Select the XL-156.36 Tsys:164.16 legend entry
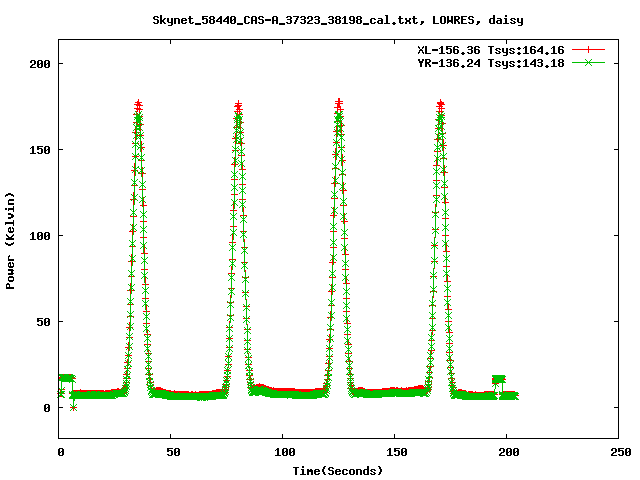Viewport: 640px width, 480px height. (x=491, y=50)
